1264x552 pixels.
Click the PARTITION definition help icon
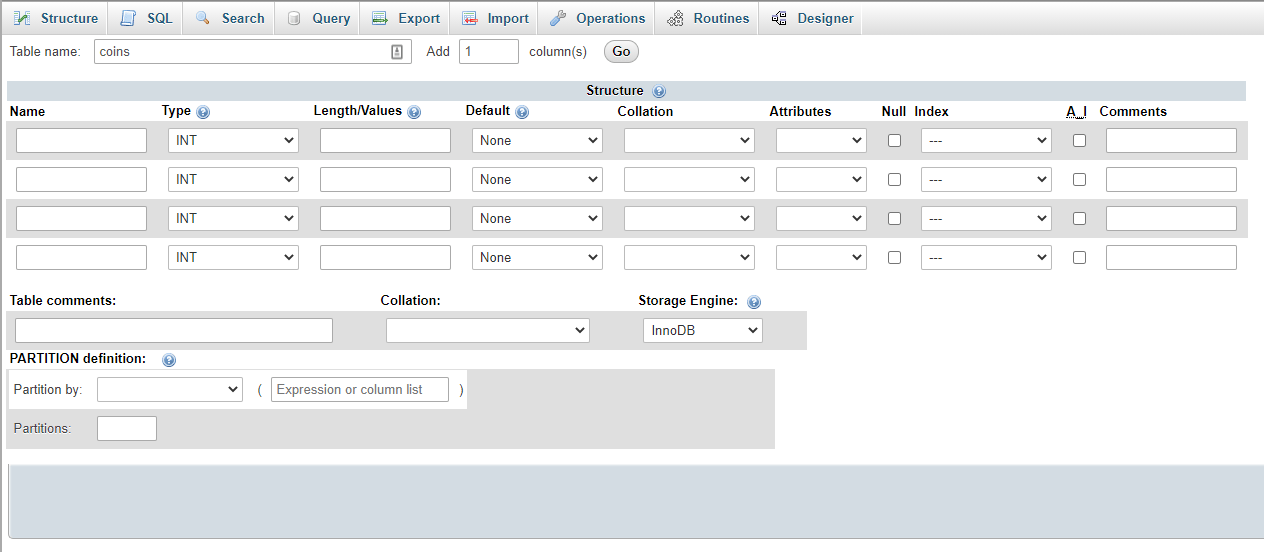(x=169, y=359)
